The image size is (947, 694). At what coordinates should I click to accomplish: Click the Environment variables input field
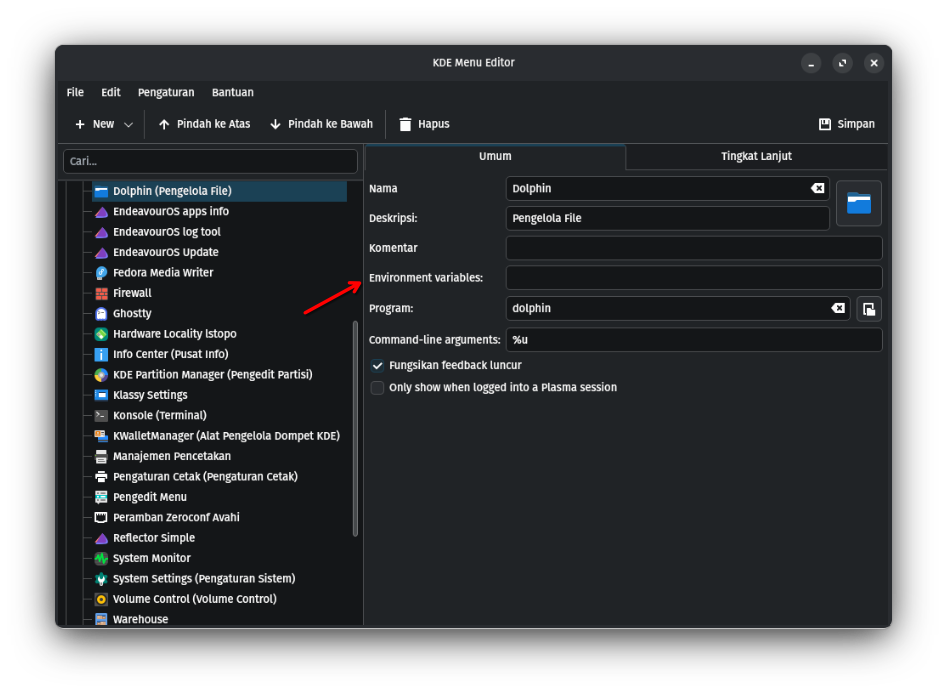694,278
